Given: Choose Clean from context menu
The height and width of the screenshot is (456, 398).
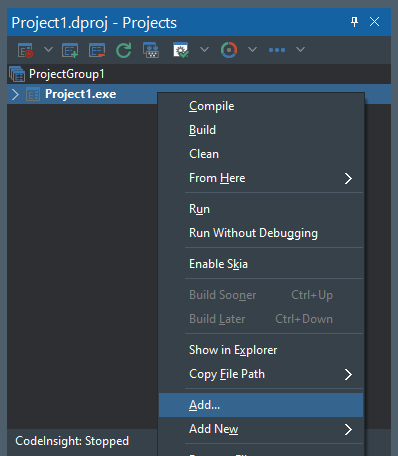Looking at the screenshot, I should pos(261,154).
